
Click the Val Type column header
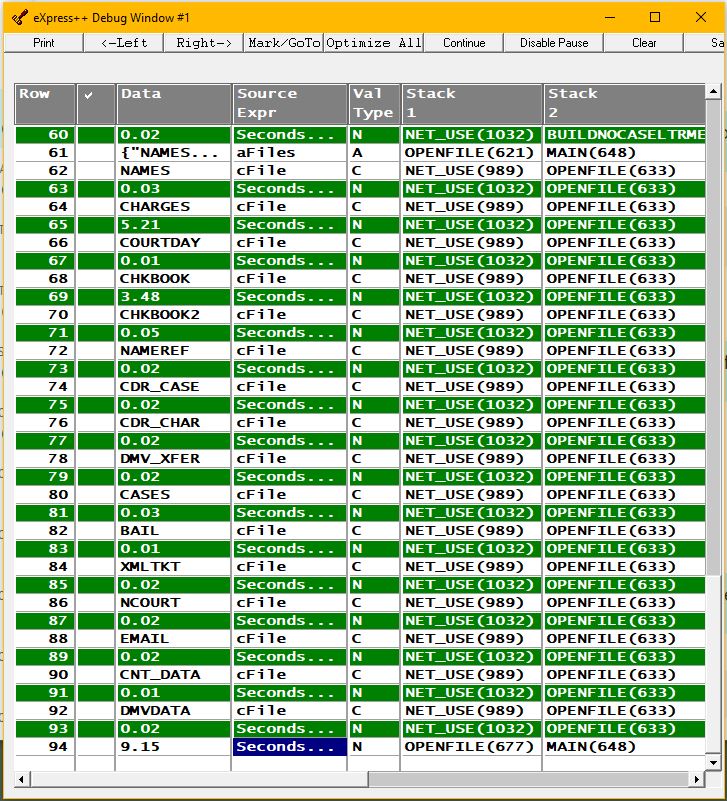pyautogui.click(x=374, y=104)
